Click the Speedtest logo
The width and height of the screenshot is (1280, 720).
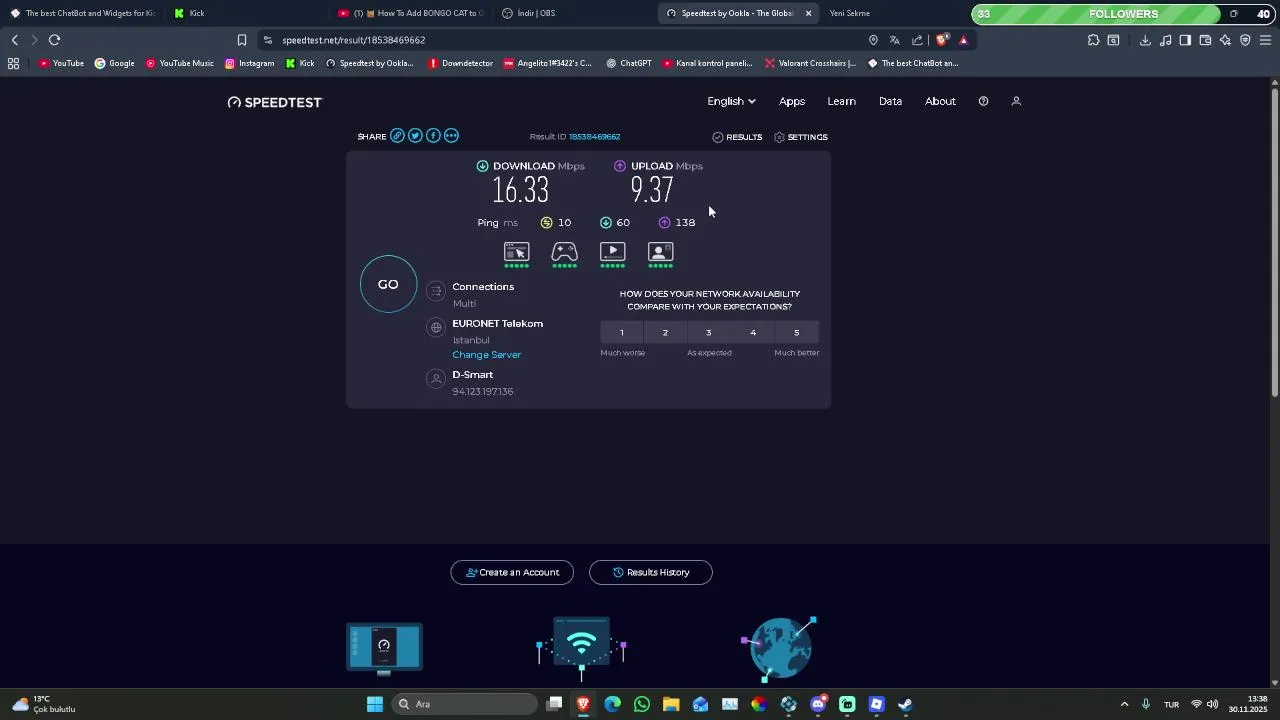(x=275, y=102)
